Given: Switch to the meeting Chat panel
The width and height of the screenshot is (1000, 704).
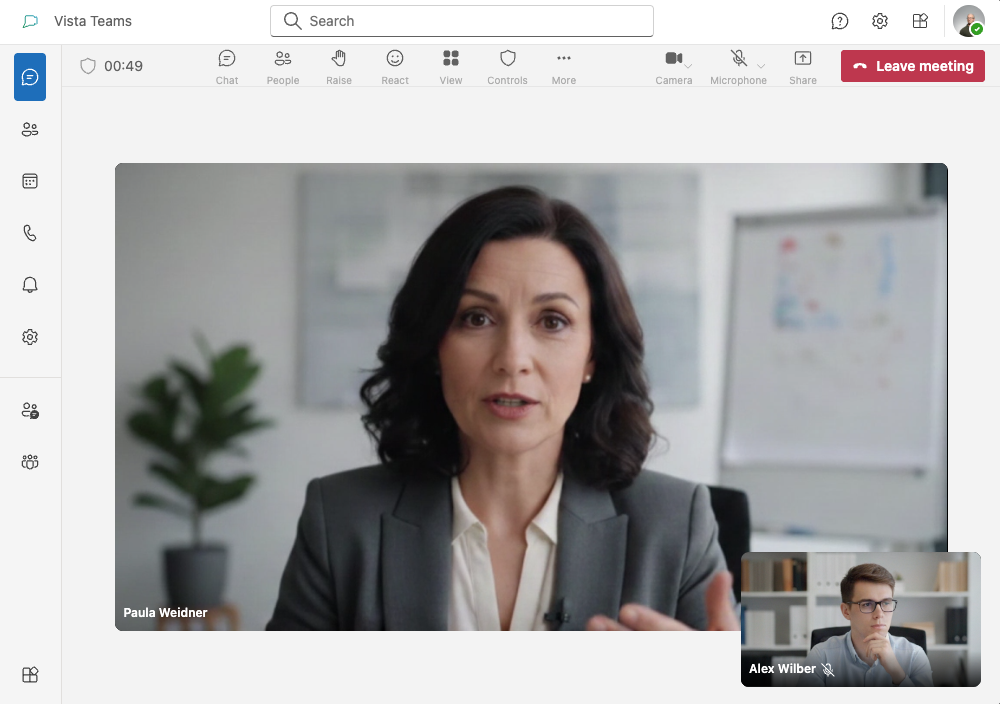Looking at the screenshot, I should (x=227, y=65).
